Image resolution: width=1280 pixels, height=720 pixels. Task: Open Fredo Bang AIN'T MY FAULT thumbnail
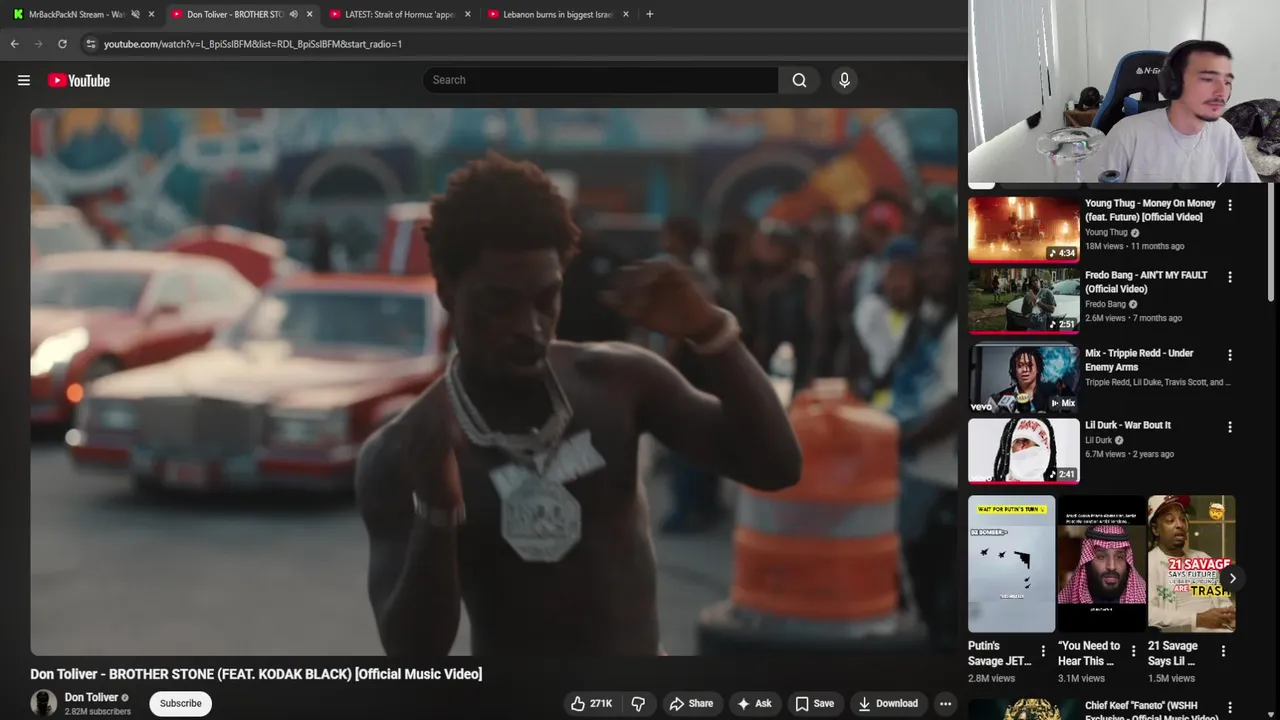pos(1024,301)
